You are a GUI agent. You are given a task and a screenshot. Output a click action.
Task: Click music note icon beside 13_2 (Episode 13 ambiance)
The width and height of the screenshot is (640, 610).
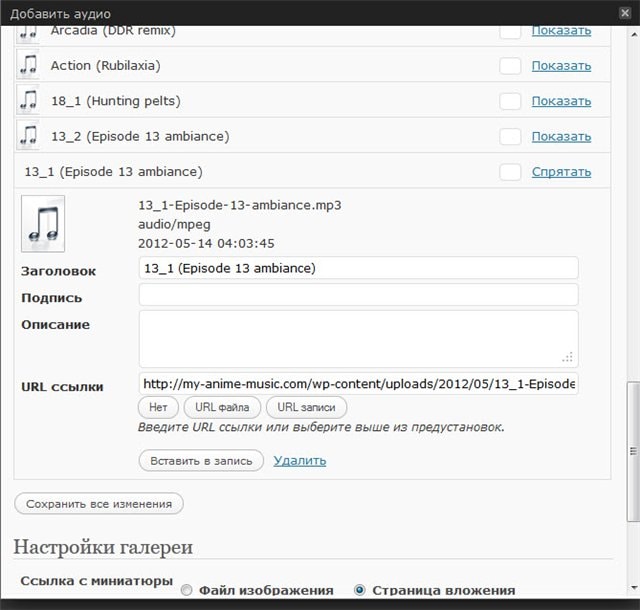point(28,136)
